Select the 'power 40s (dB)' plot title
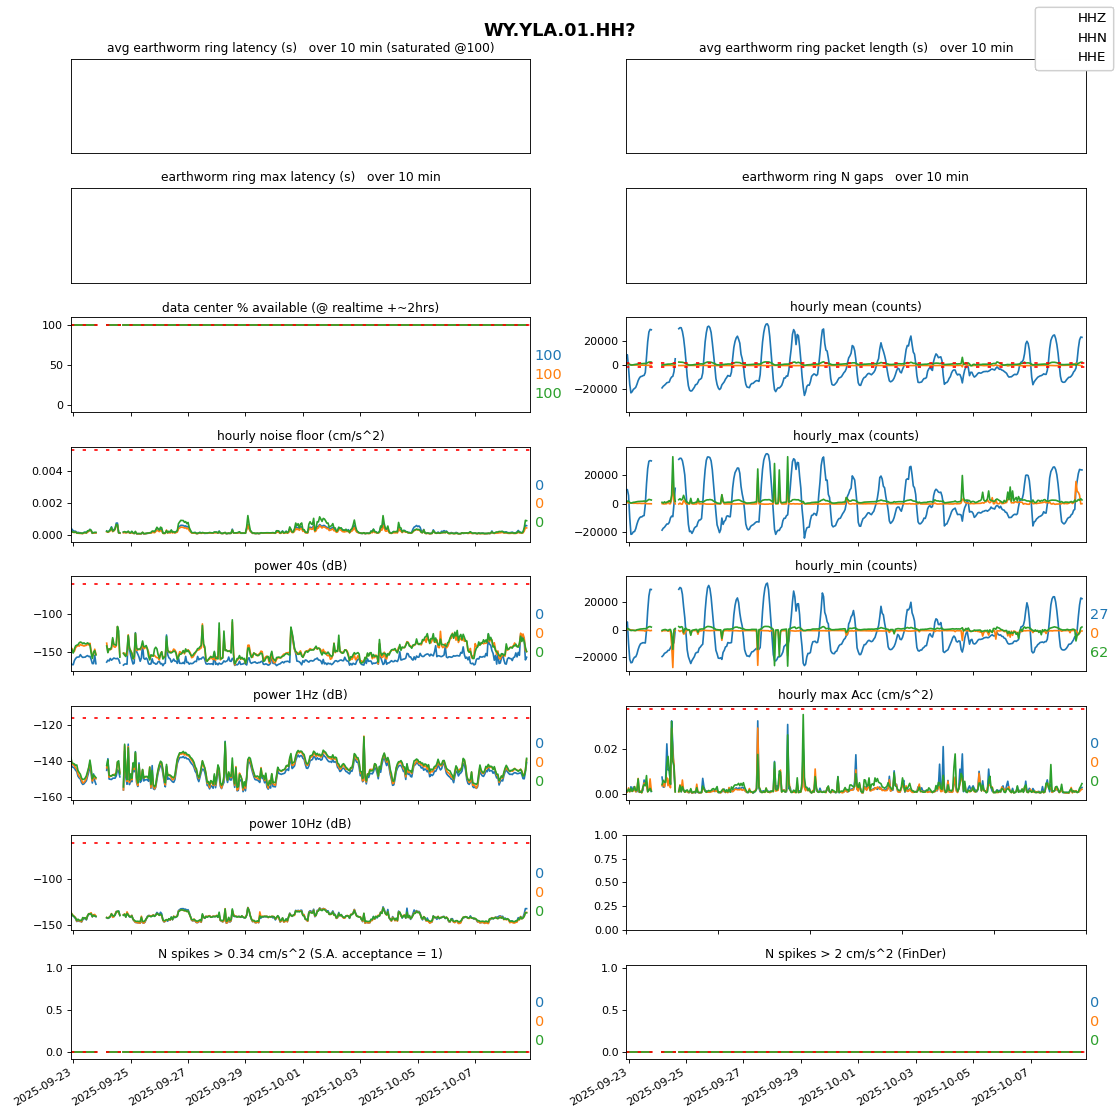The image size is (1120, 1120). 300,566
